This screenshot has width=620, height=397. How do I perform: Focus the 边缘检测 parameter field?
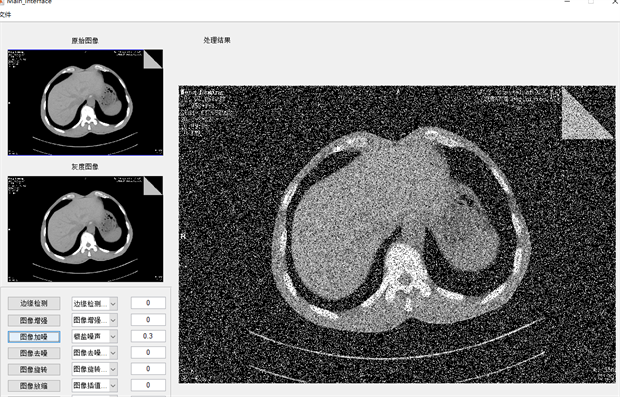tap(148, 303)
